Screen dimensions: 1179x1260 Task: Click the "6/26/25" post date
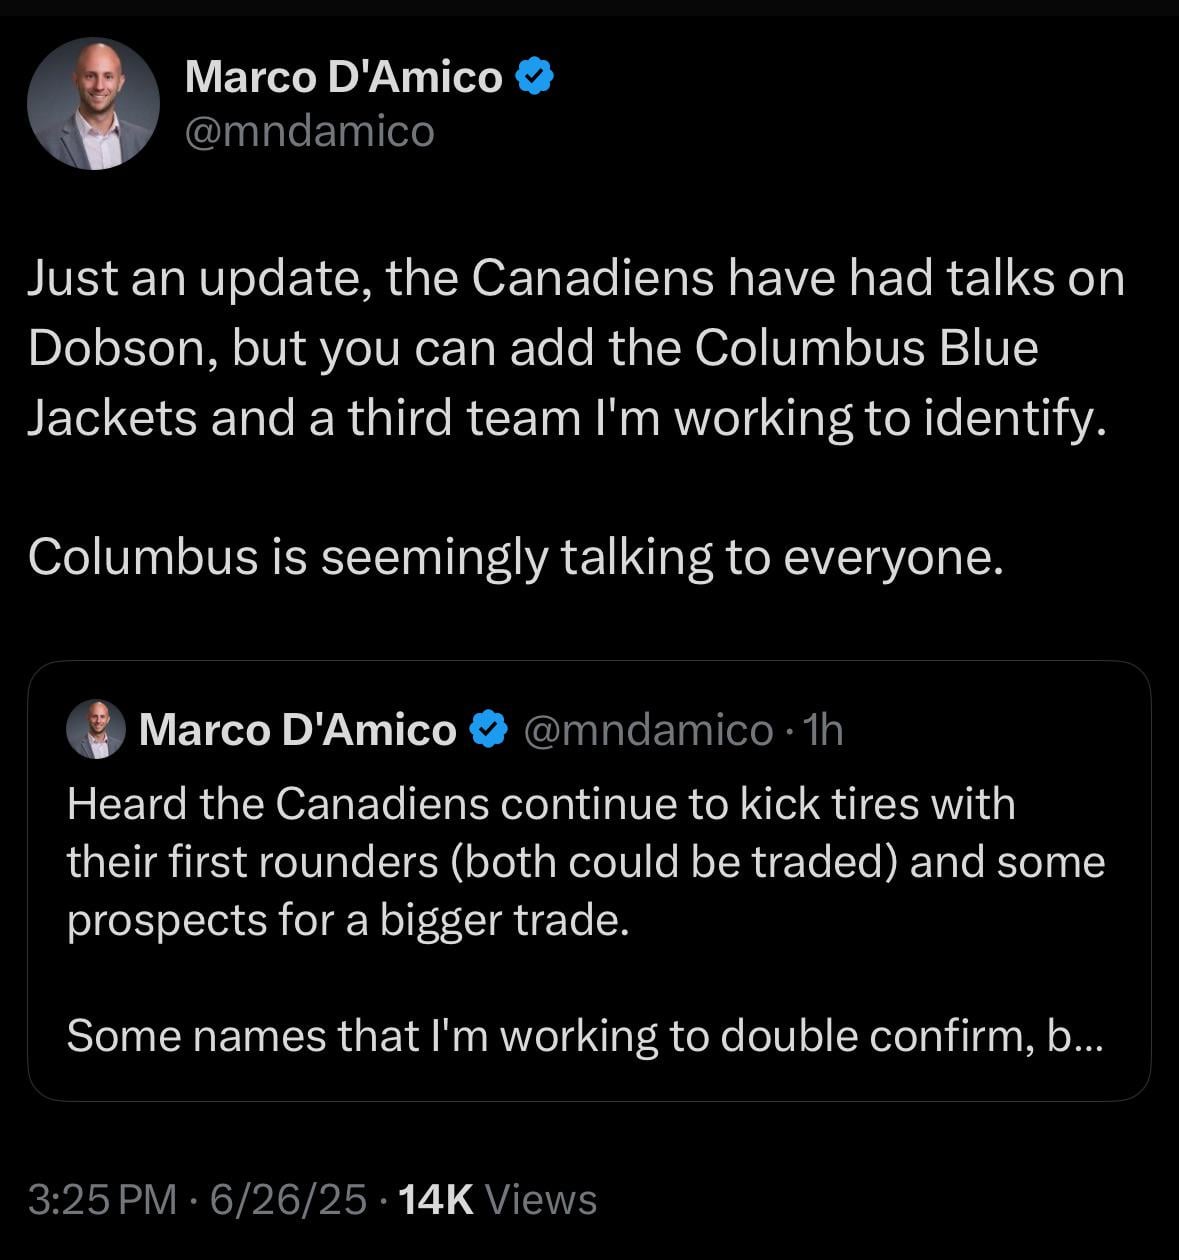click(288, 1199)
